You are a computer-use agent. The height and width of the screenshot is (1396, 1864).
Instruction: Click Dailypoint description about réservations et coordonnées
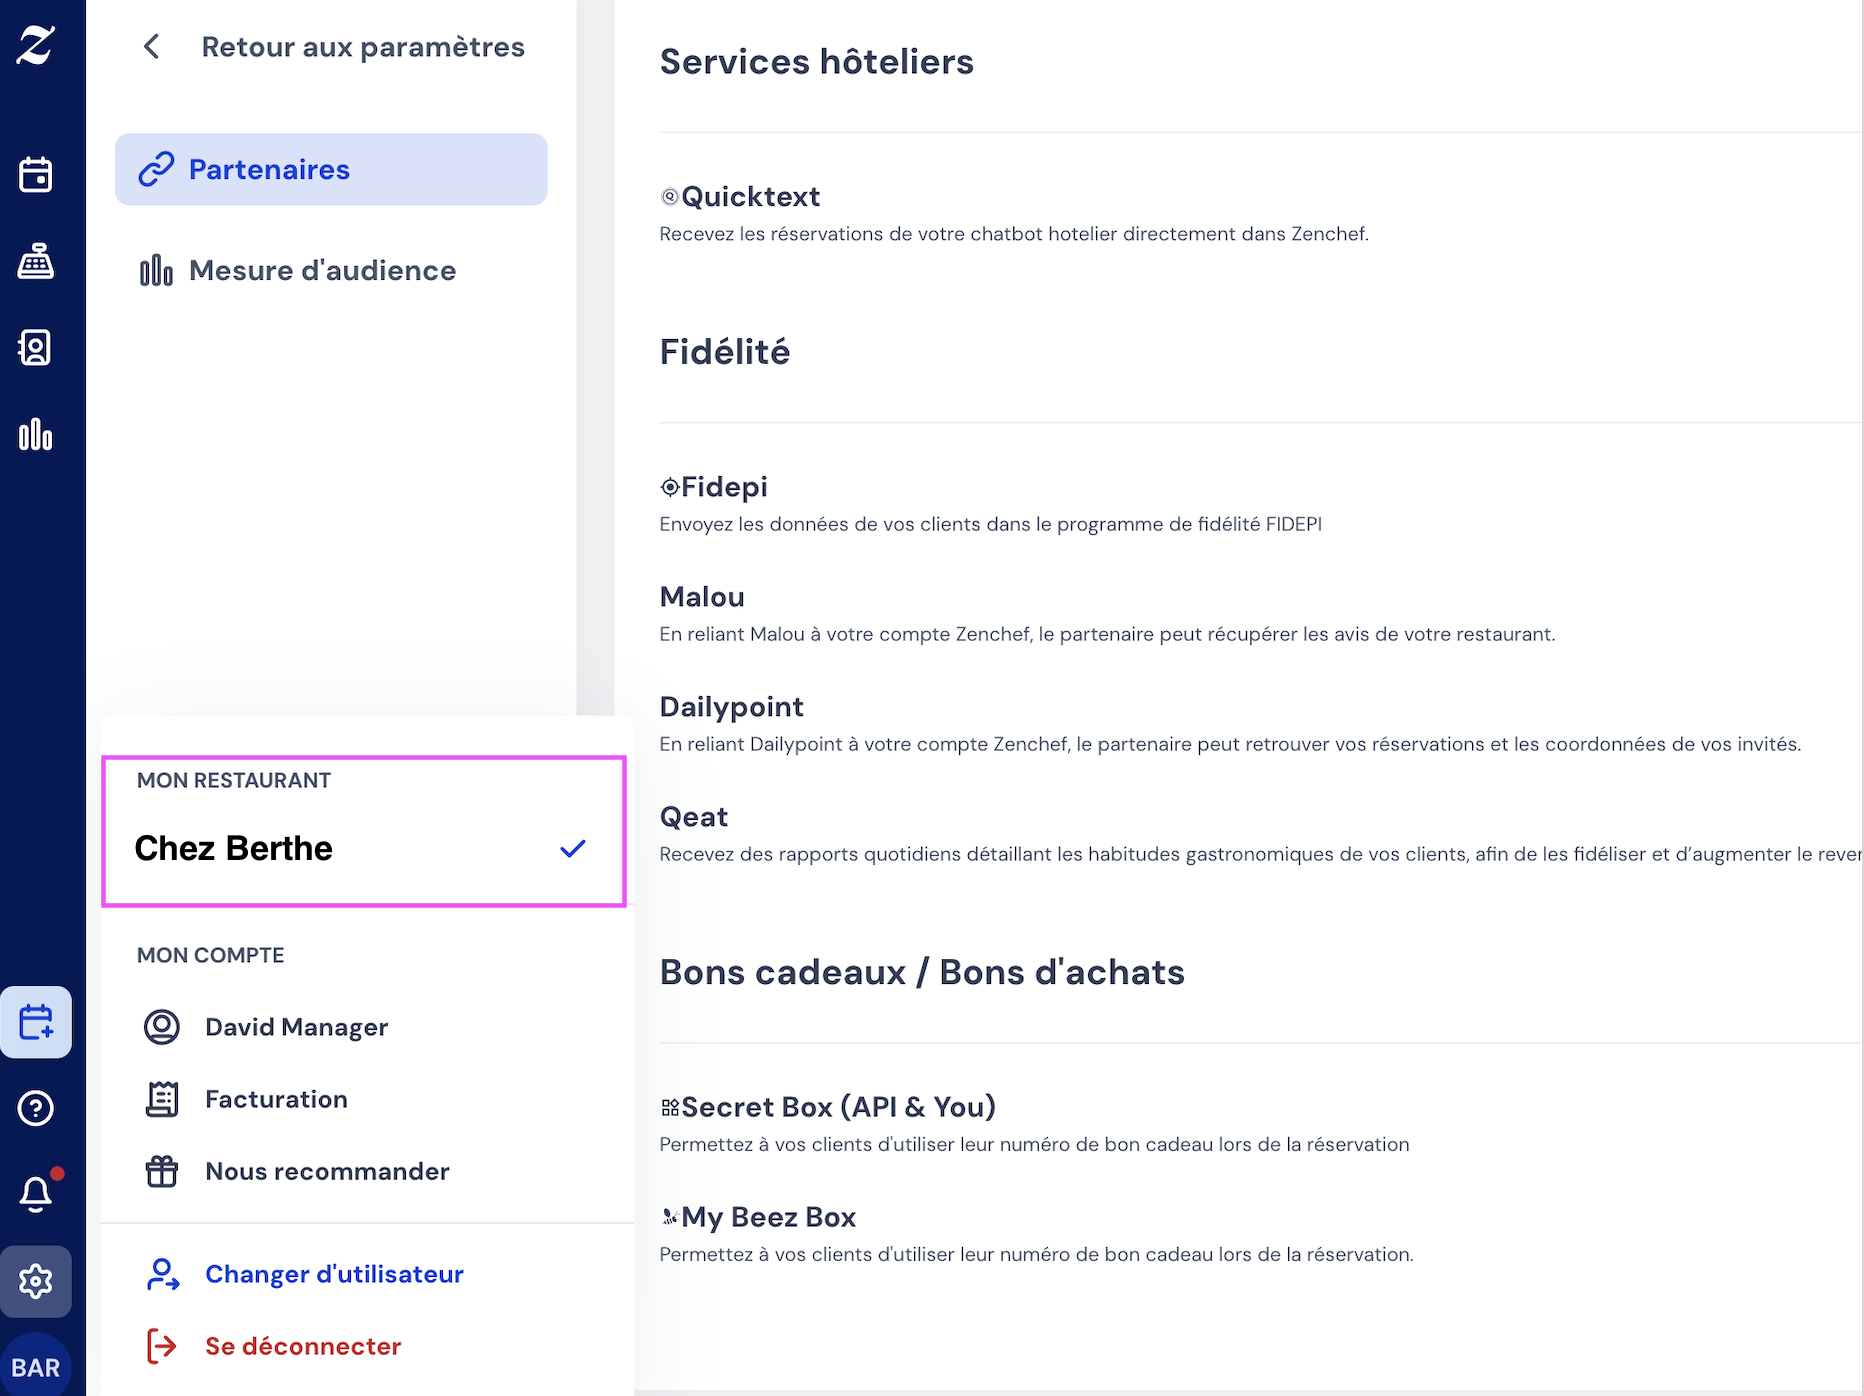(x=1230, y=744)
